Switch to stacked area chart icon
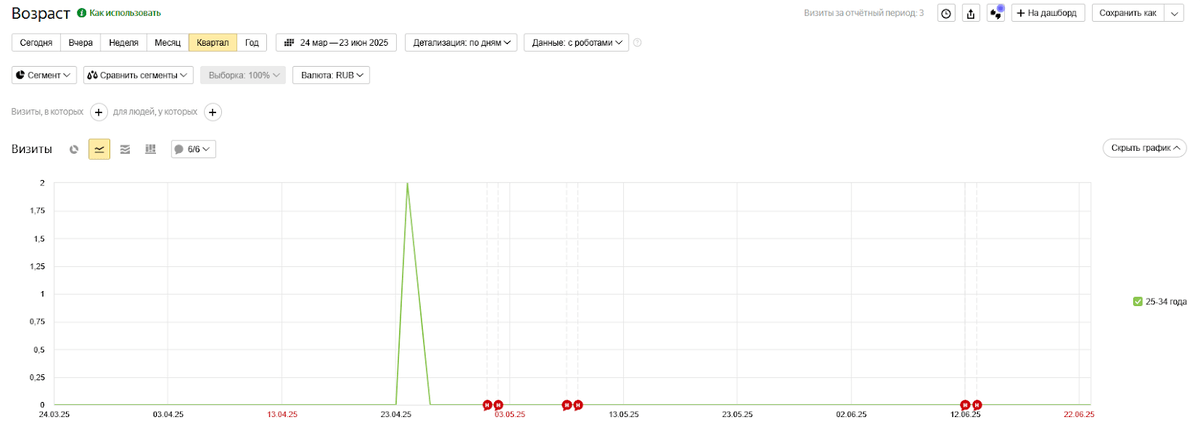Image resolution: width=1200 pixels, height=444 pixels. [125, 149]
